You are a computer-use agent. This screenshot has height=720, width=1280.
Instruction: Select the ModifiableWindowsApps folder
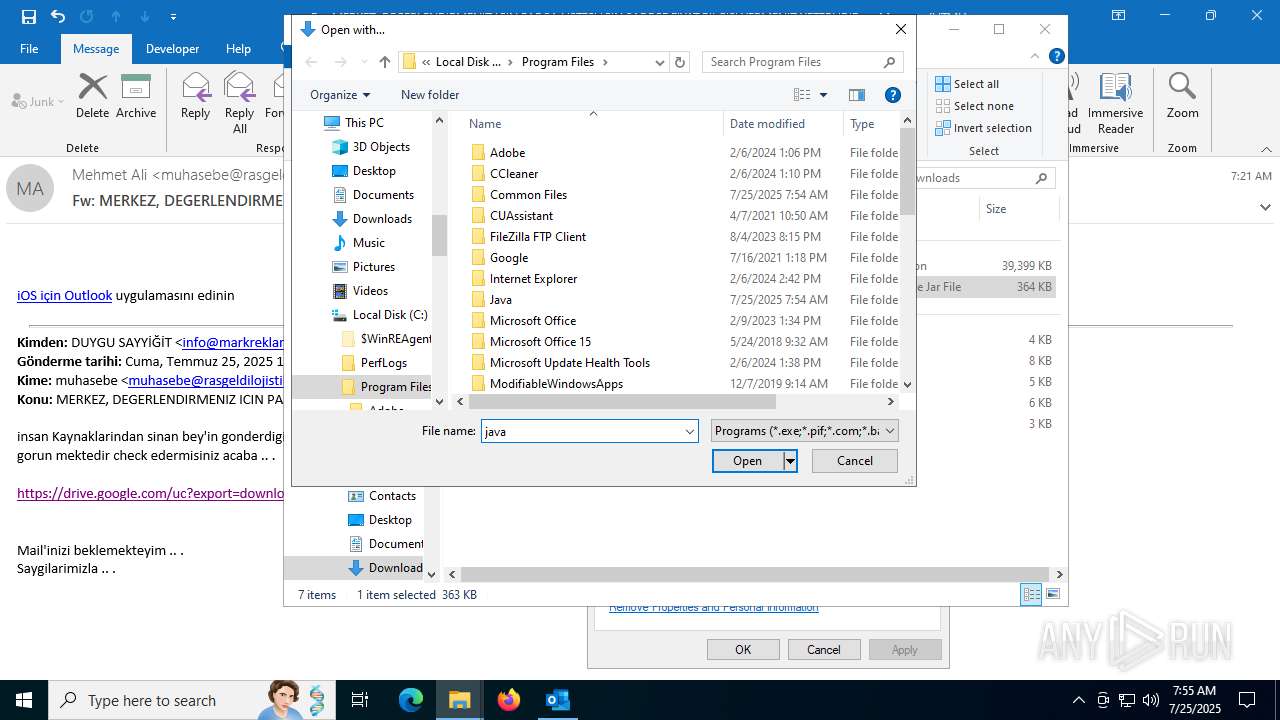pyautogui.click(x=556, y=384)
